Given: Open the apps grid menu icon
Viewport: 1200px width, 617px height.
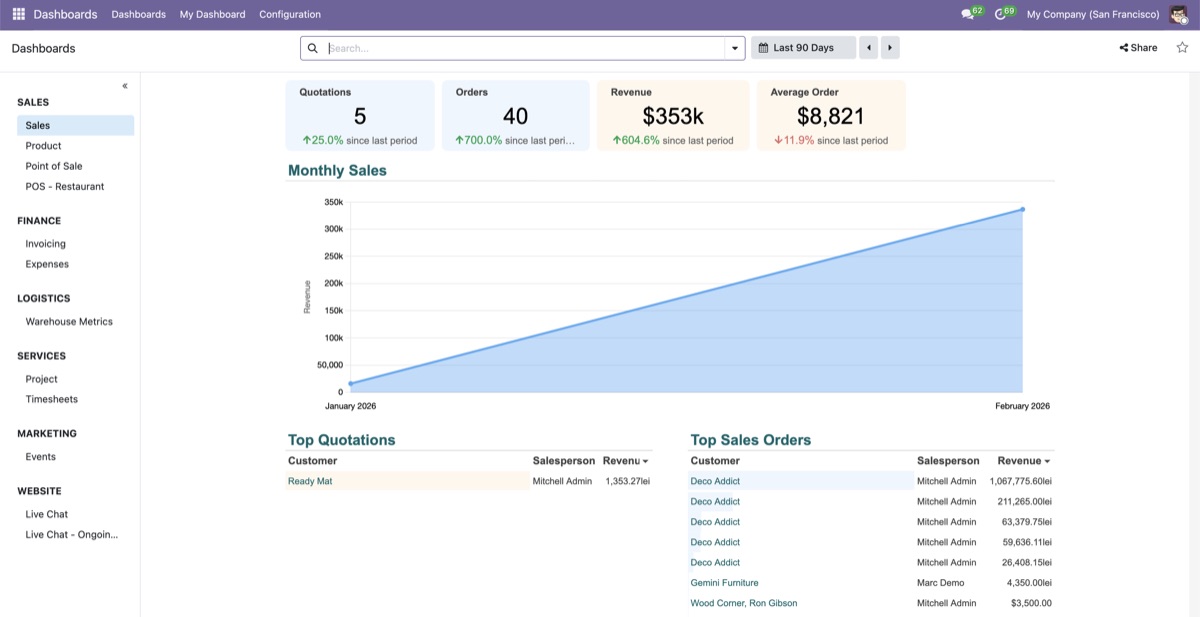Looking at the screenshot, I should click(19, 14).
